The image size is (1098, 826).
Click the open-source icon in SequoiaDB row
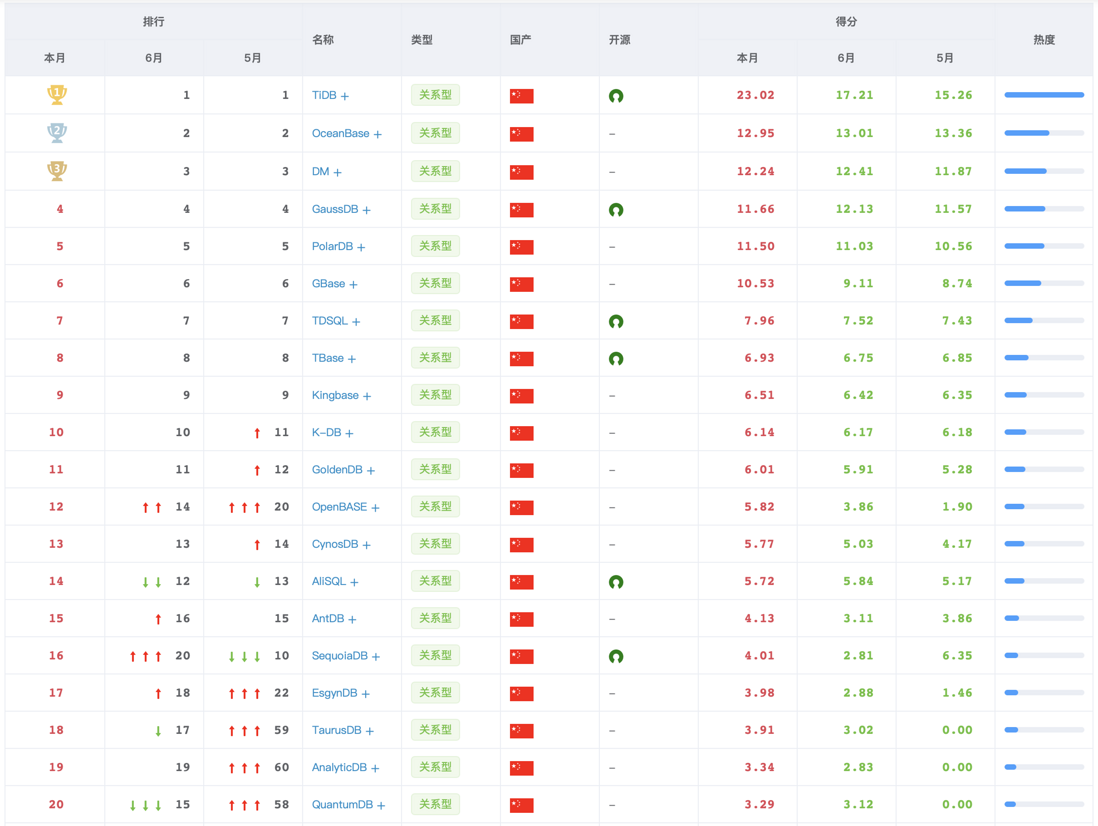616,656
